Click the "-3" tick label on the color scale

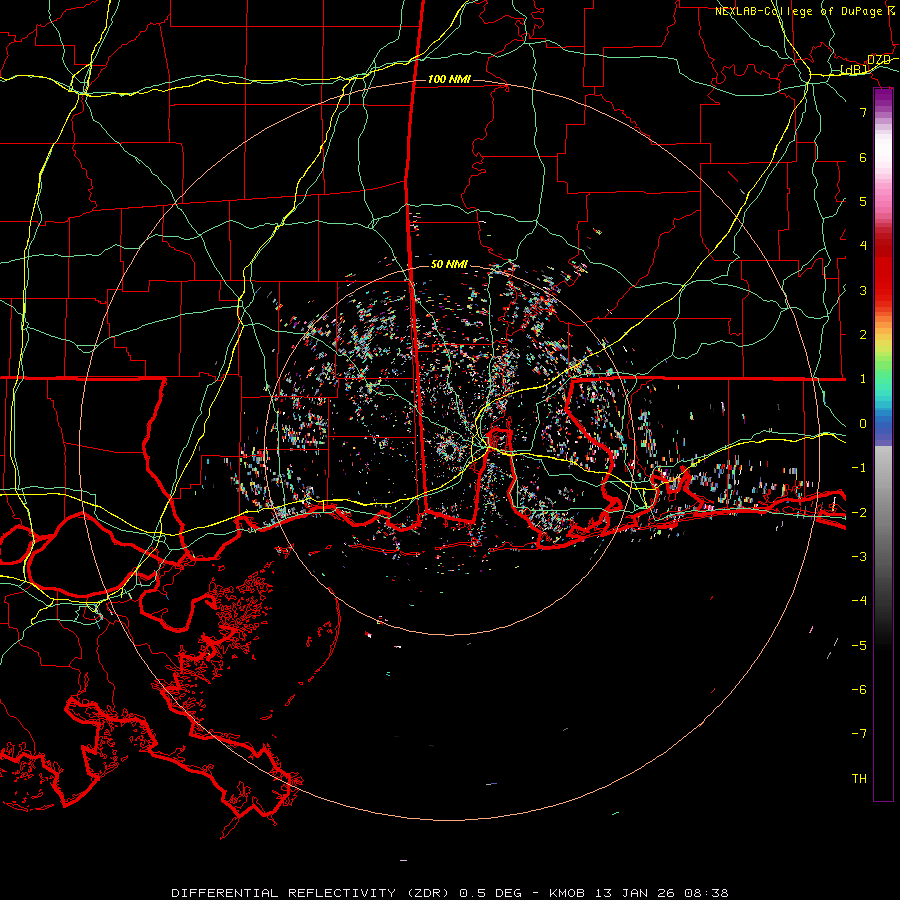[859, 556]
